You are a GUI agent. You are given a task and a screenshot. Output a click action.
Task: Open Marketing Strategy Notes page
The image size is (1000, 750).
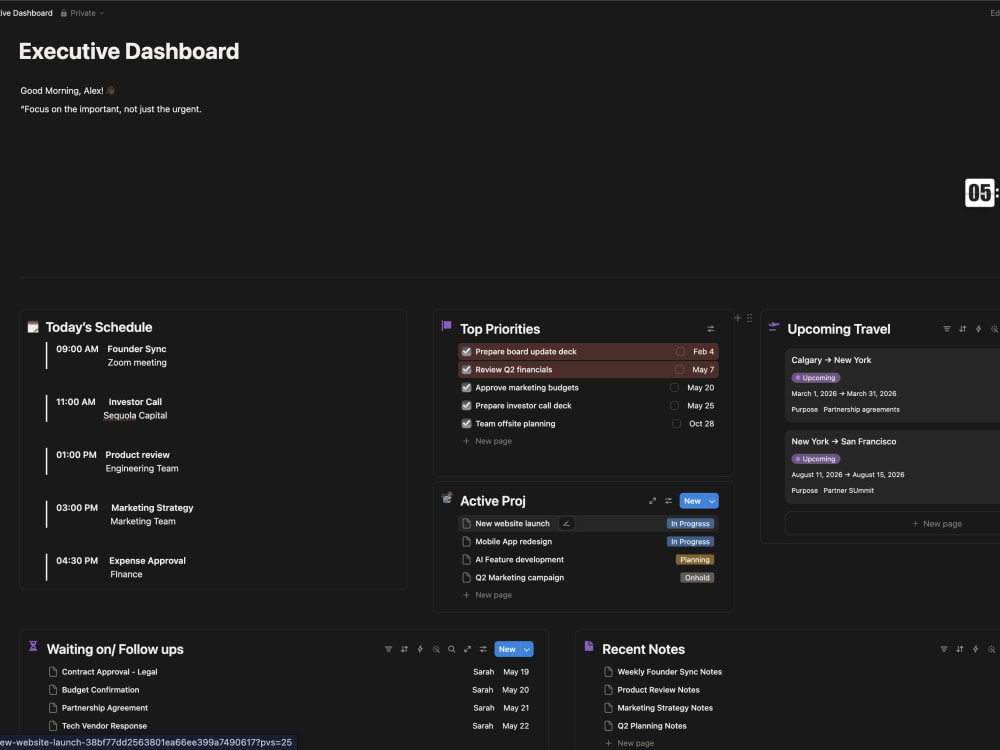(x=665, y=708)
